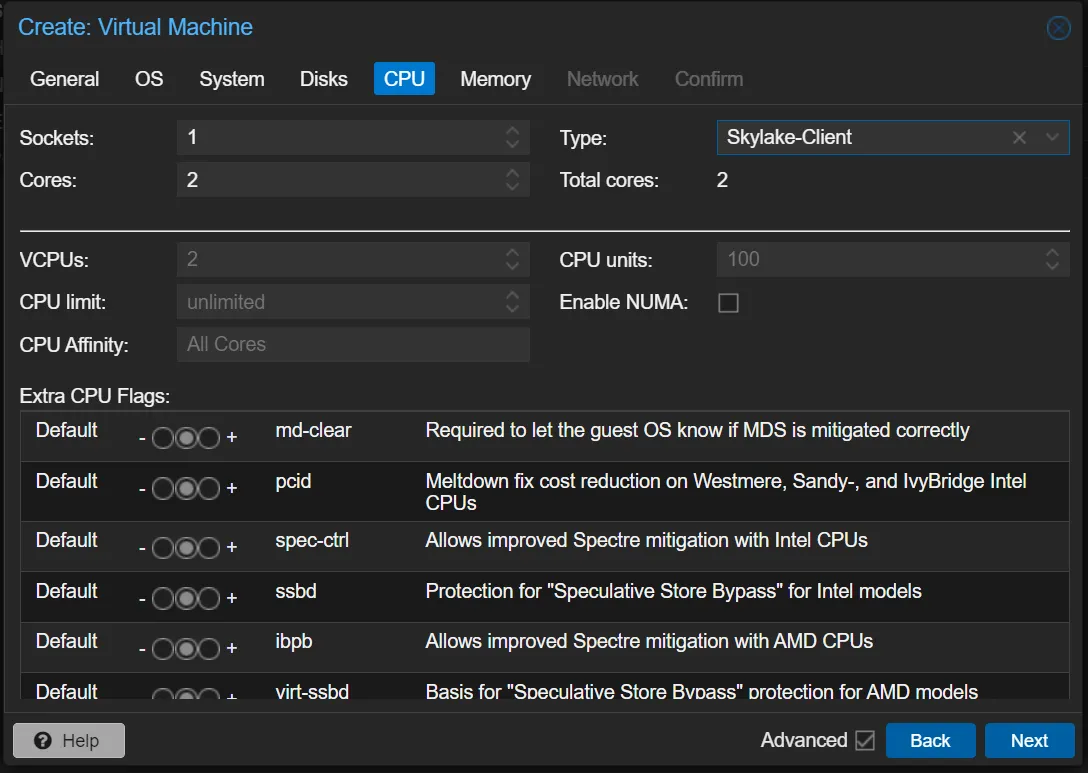The height and width of the screenshot is (773, 1088).
Task: Click the VCPUs up stepper arrow
Action: (x=512, y=253)
